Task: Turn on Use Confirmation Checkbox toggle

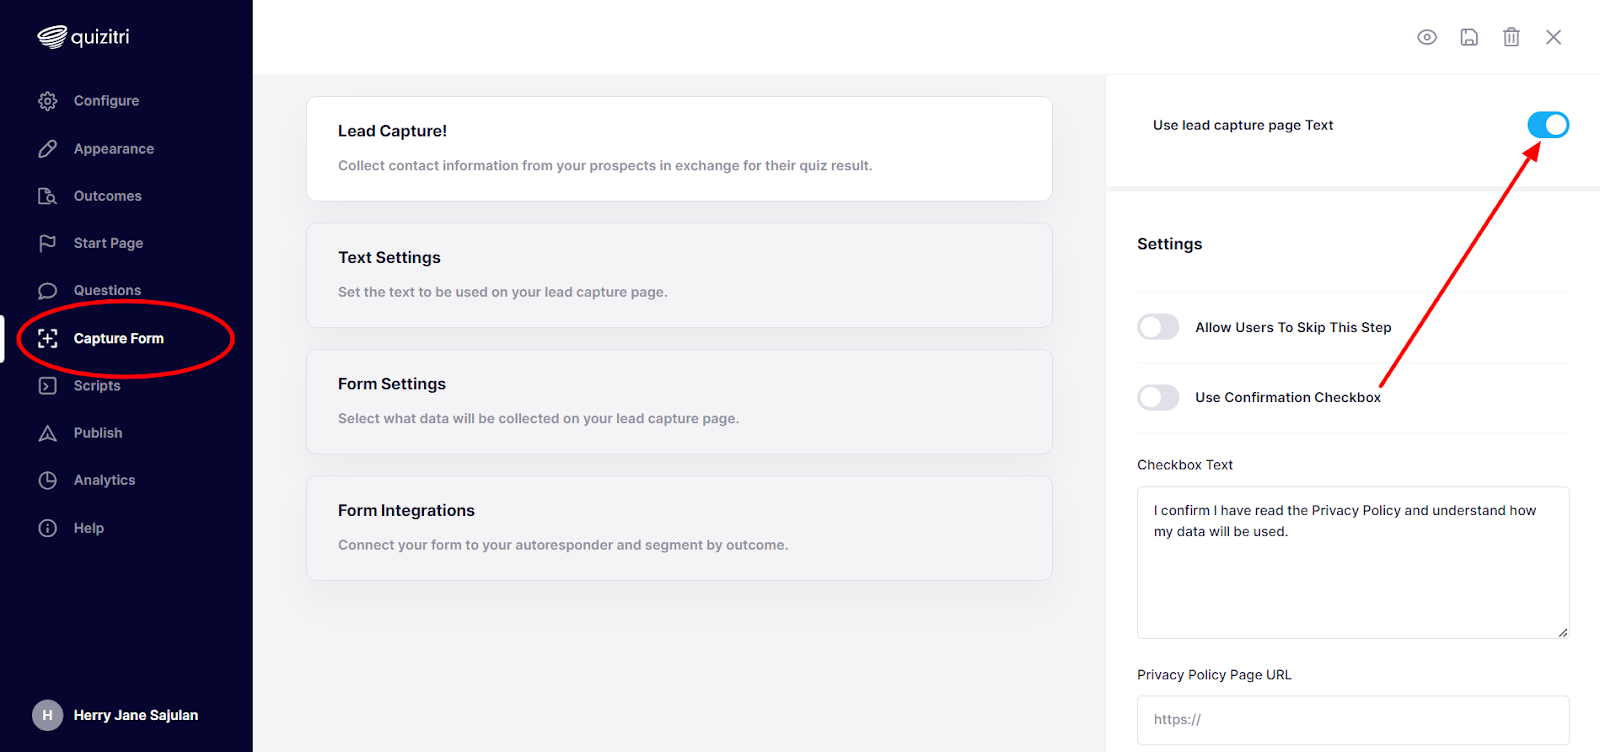Action: [1158, 397]
